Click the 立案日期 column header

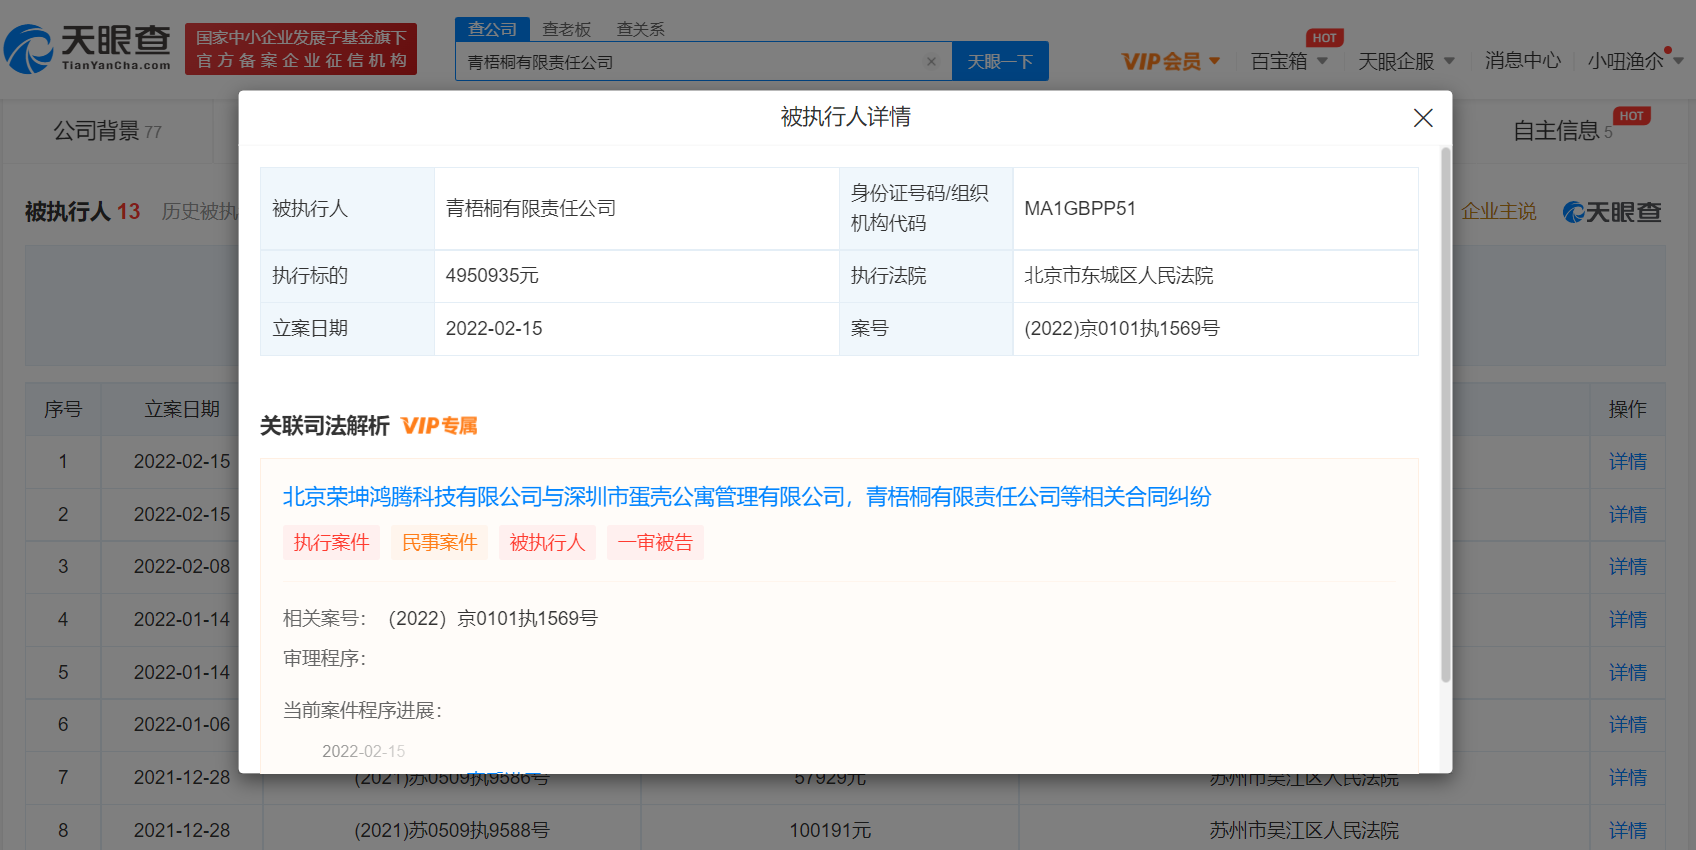[182, 409]
